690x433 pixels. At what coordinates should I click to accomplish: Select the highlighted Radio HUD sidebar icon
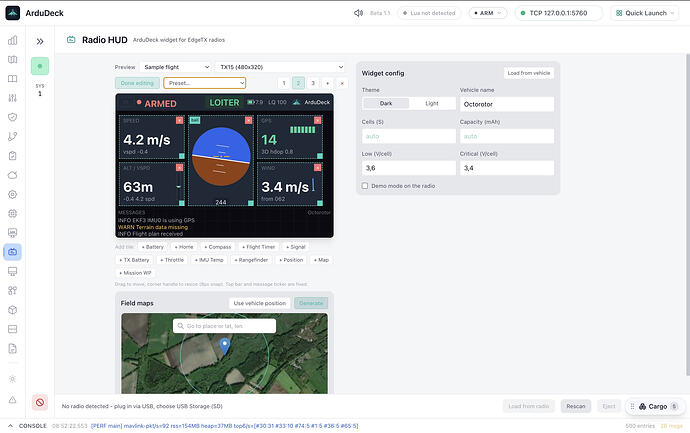(13, 252)
